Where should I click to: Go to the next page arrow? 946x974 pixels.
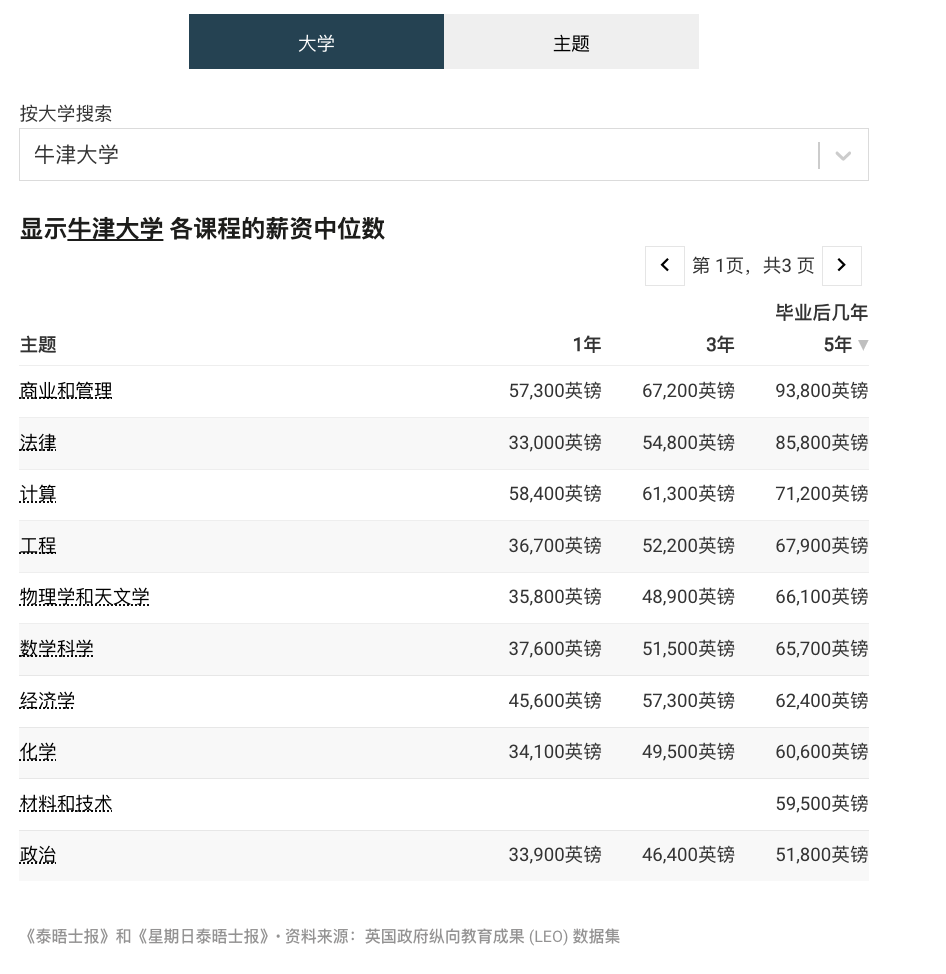click(841, 265)
